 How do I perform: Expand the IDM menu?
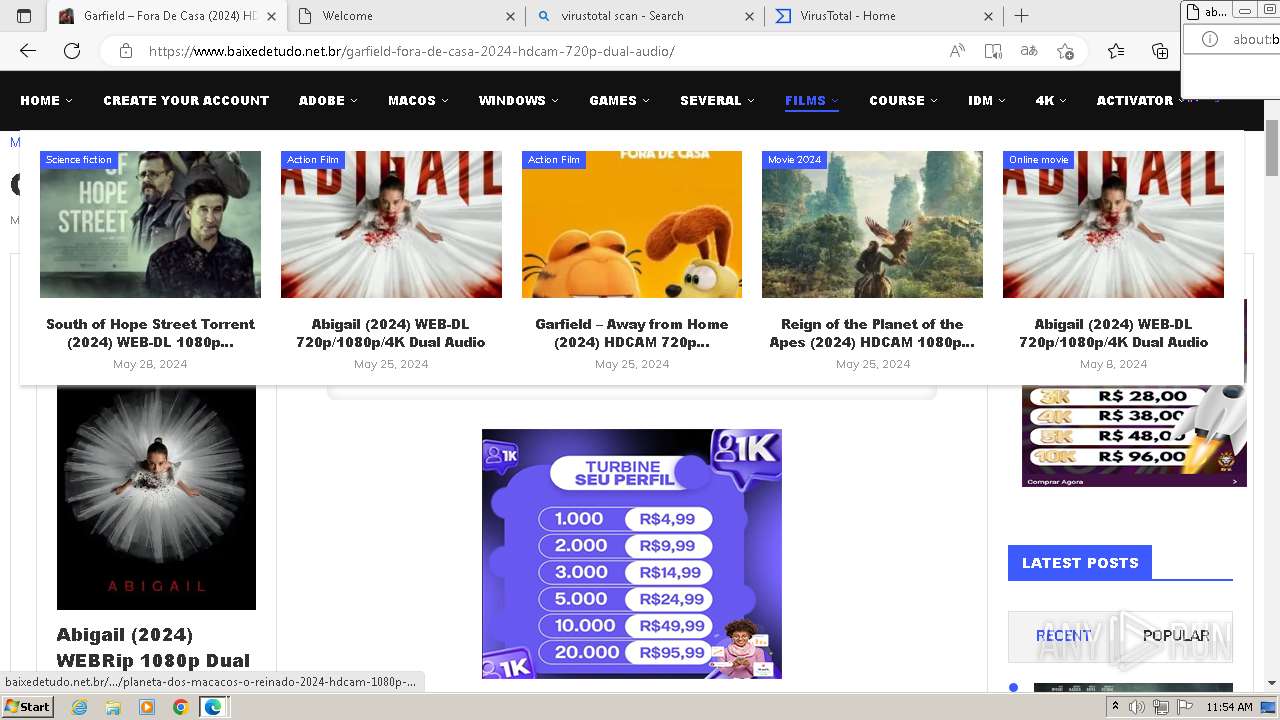click(986, 100)
